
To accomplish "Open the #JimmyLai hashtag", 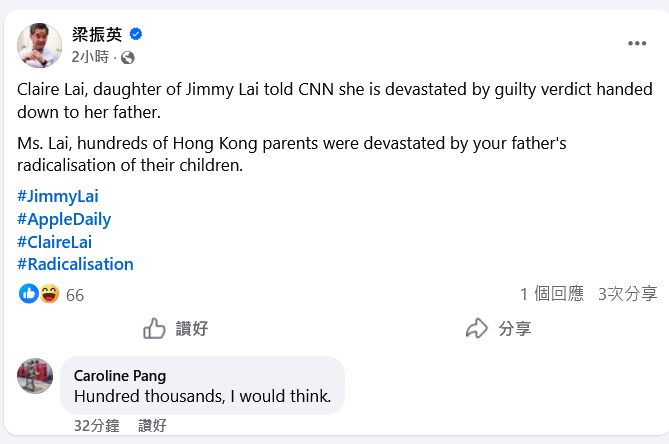I will coord(58,196).
